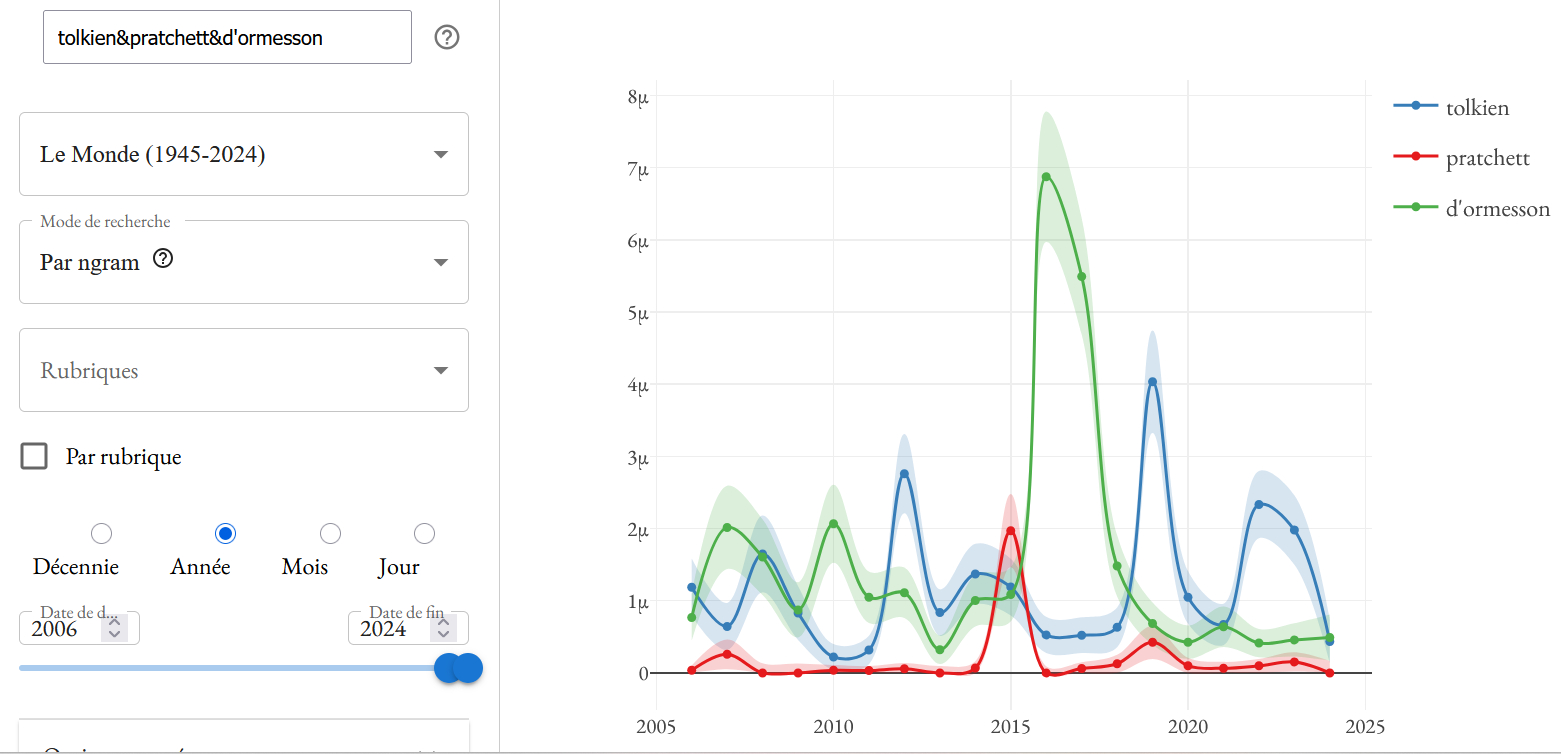Image resolution: width=1561 pixels, height=754 pixels.
Task: Click the up arrow on the start date stepper
Action: (115, 622)
